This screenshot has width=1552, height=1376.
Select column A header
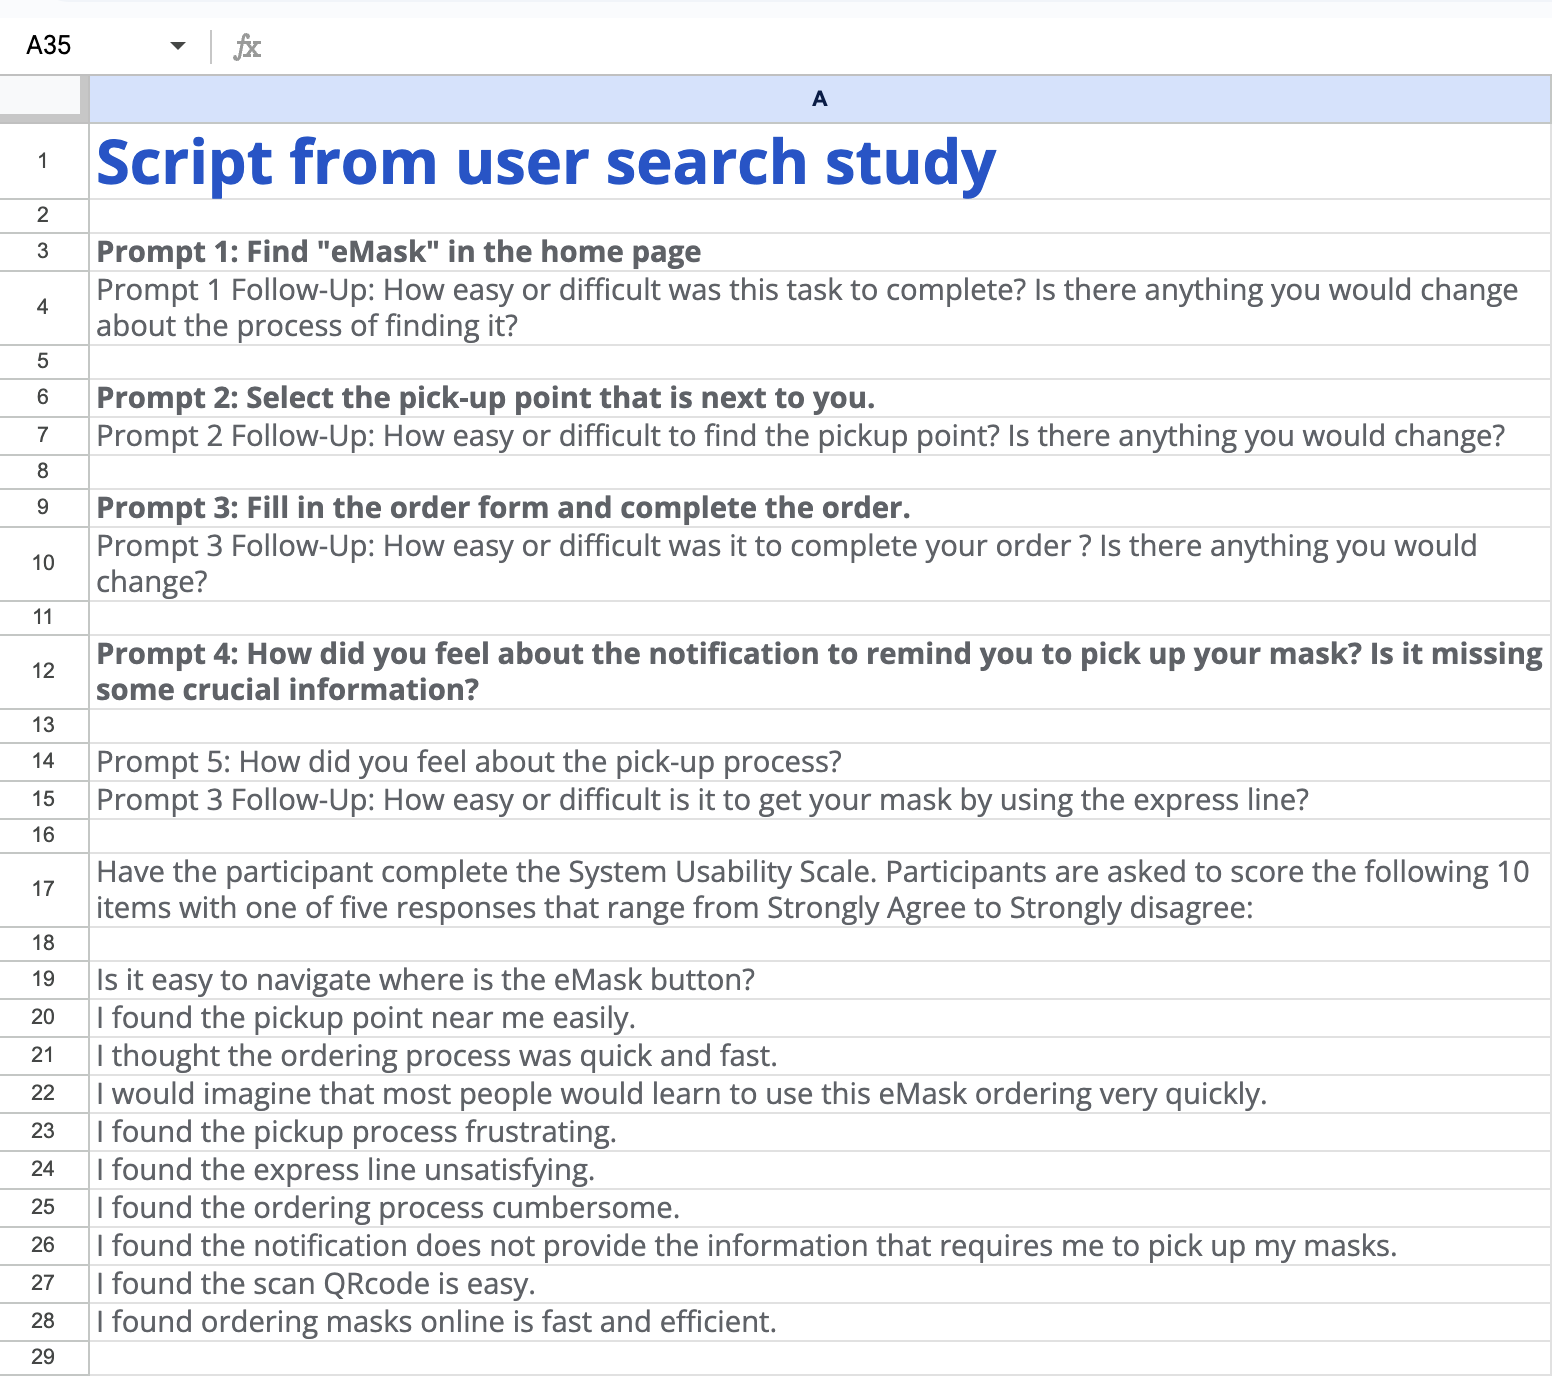[x=820, y=99]
